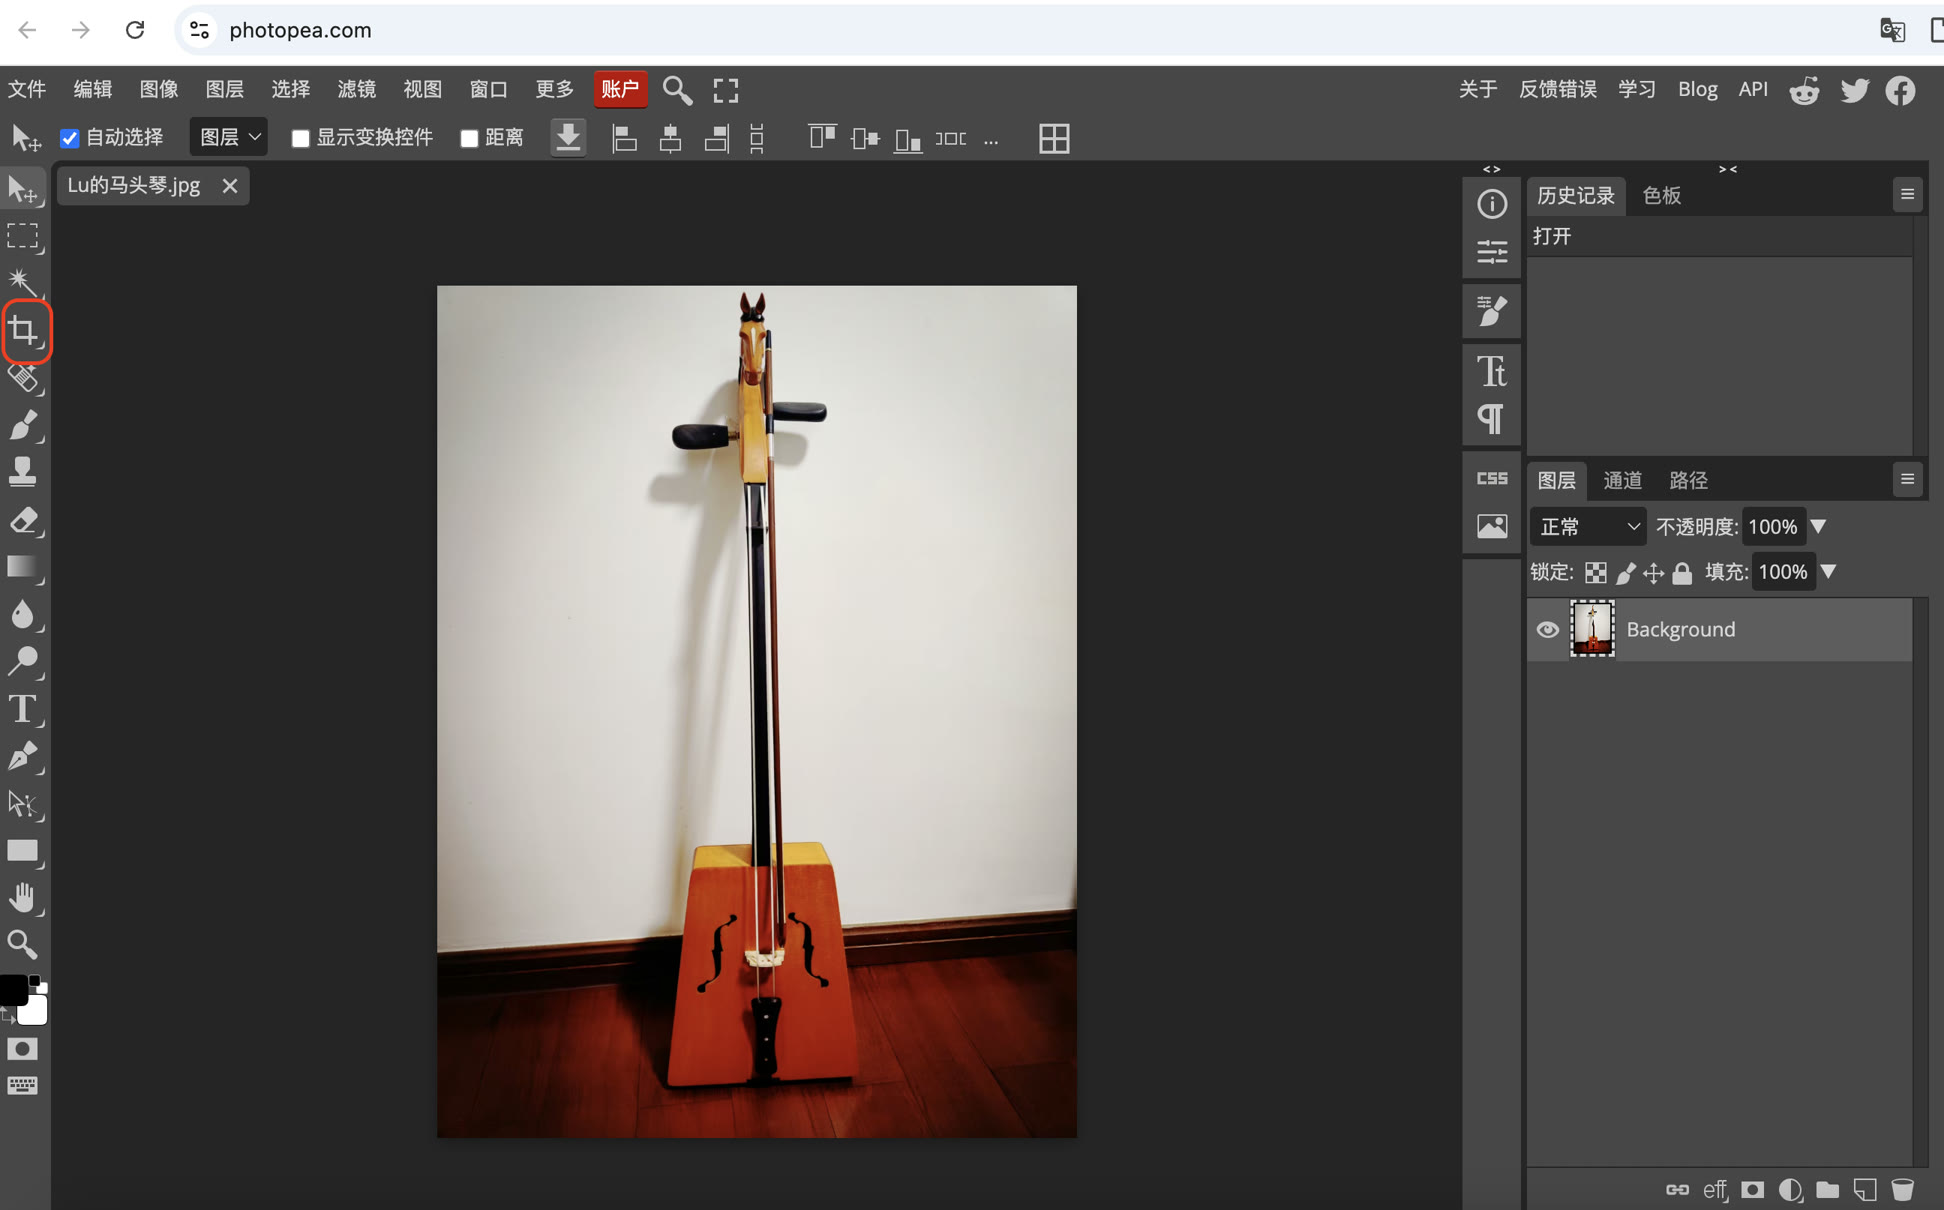Open the 滤镜 menu
The height and width of the screenshot is (1210, 1944).
click(356, 89)
